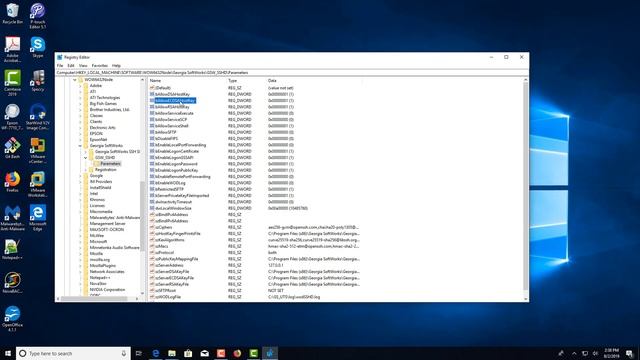
Task: Expand the Big Fish Games key
Action: 80,104
